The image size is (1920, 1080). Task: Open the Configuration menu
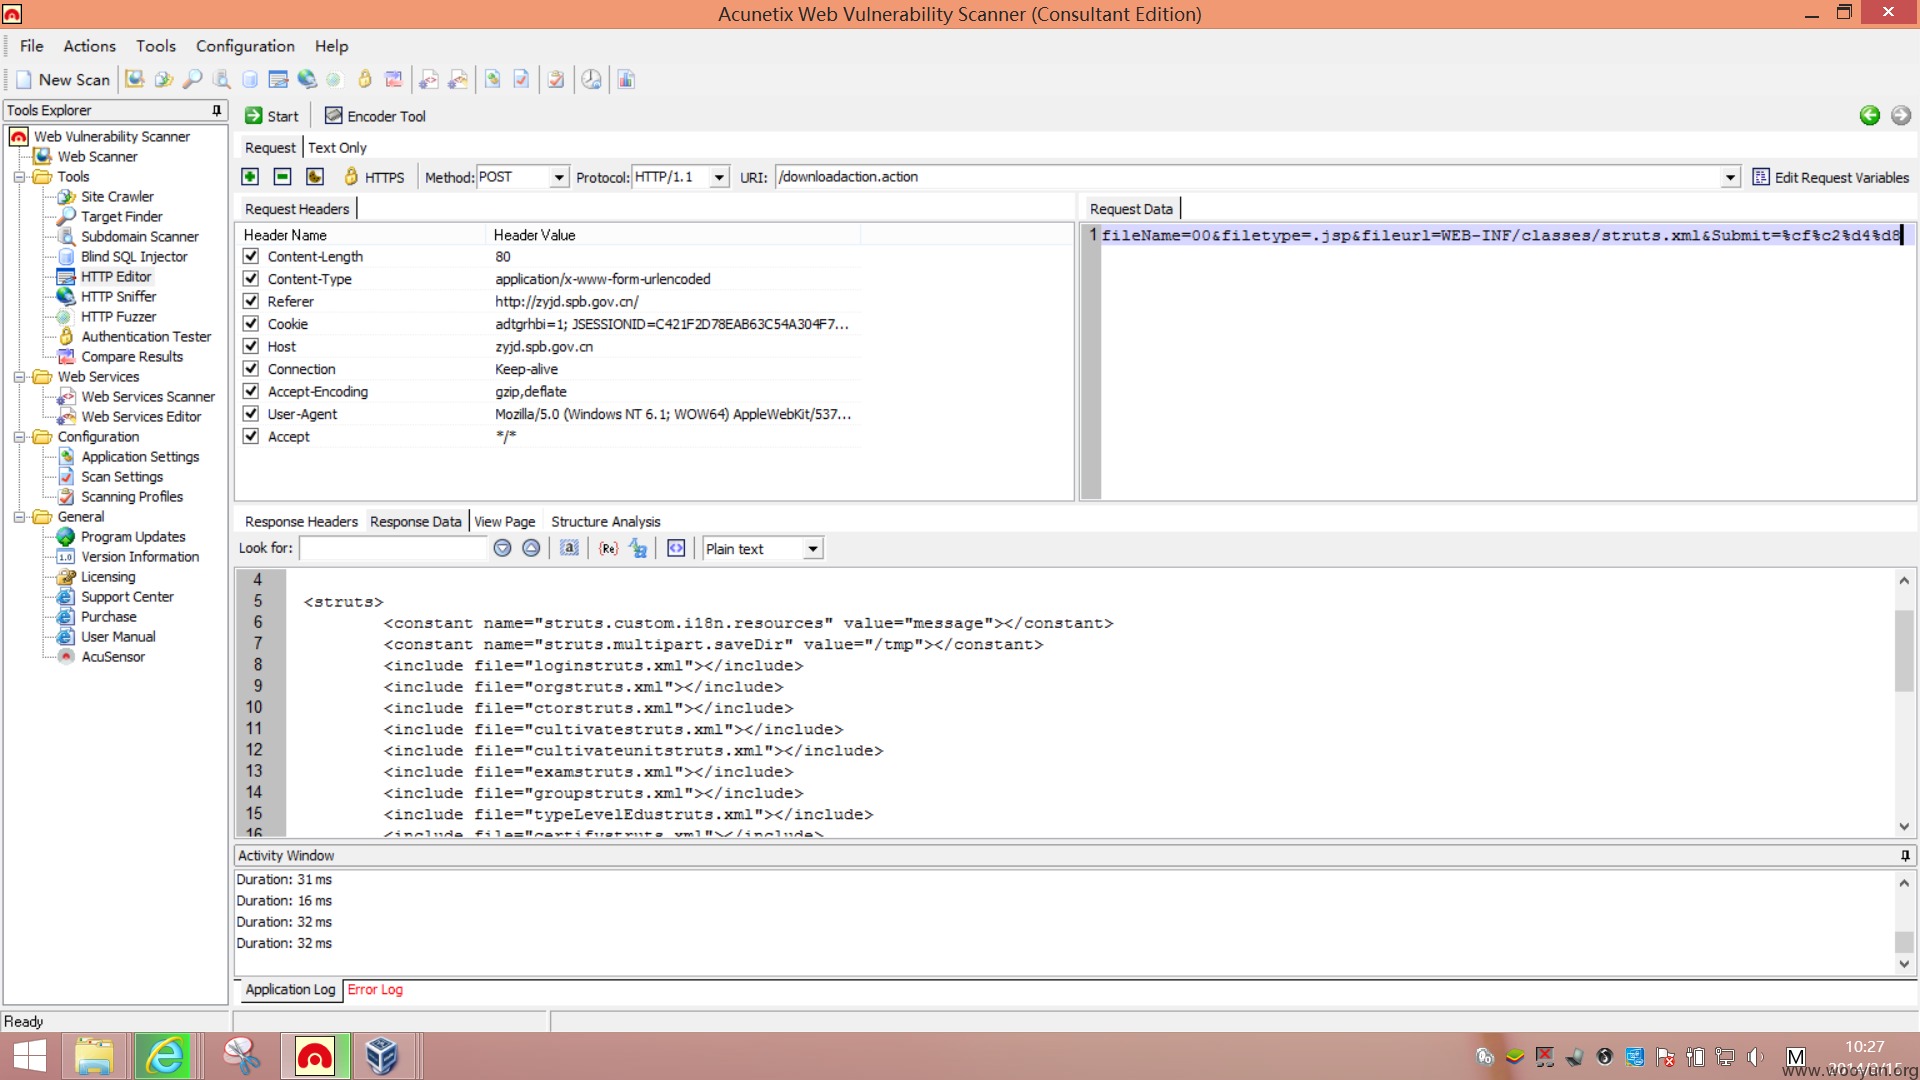point(245,46)
